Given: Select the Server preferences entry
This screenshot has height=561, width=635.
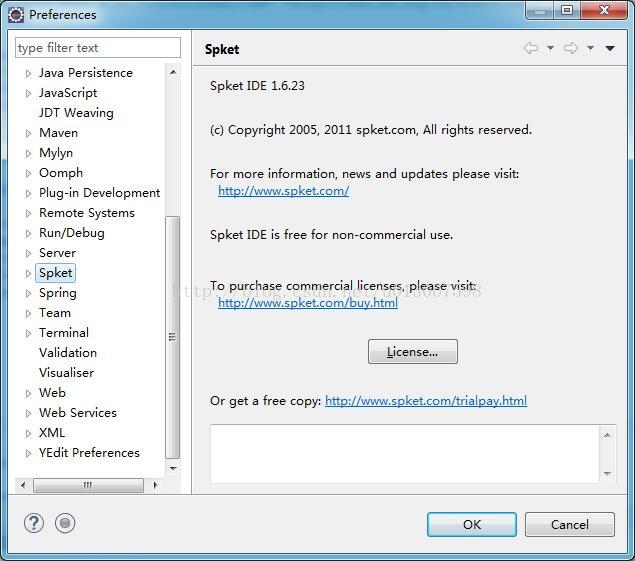Looking at the screenshot, I should point(57,252).
